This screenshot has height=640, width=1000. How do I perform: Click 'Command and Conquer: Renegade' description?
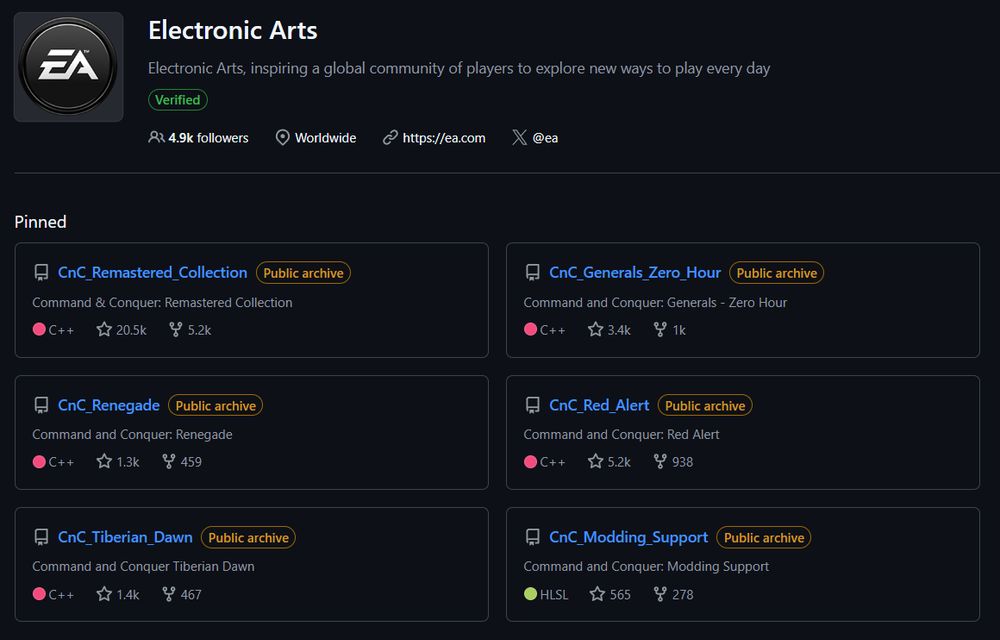[132, 435]
